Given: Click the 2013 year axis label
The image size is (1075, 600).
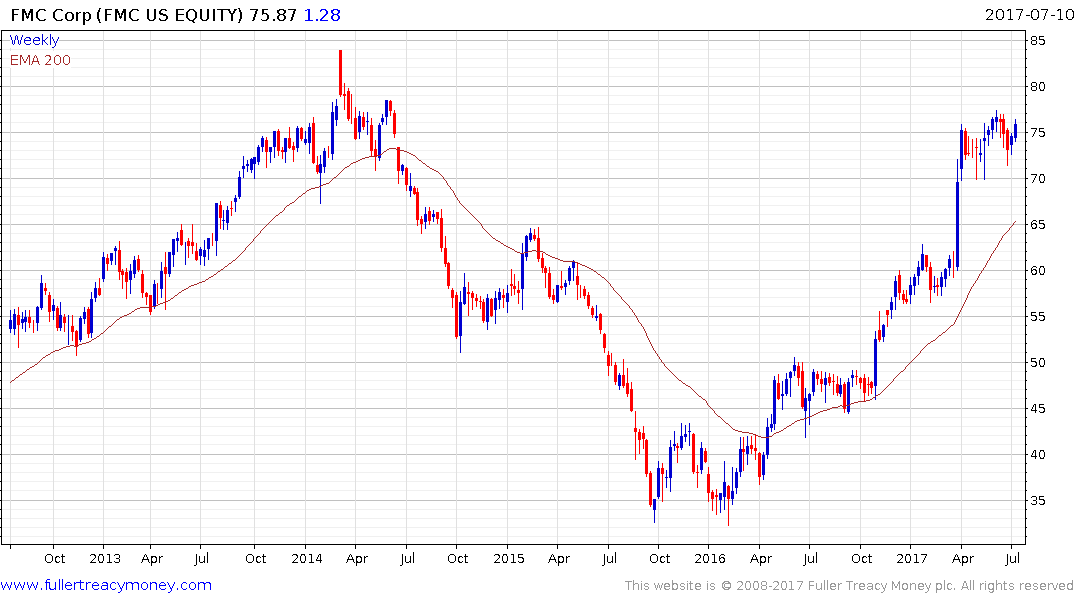Looking at the screenshot, I should [105, 558].
